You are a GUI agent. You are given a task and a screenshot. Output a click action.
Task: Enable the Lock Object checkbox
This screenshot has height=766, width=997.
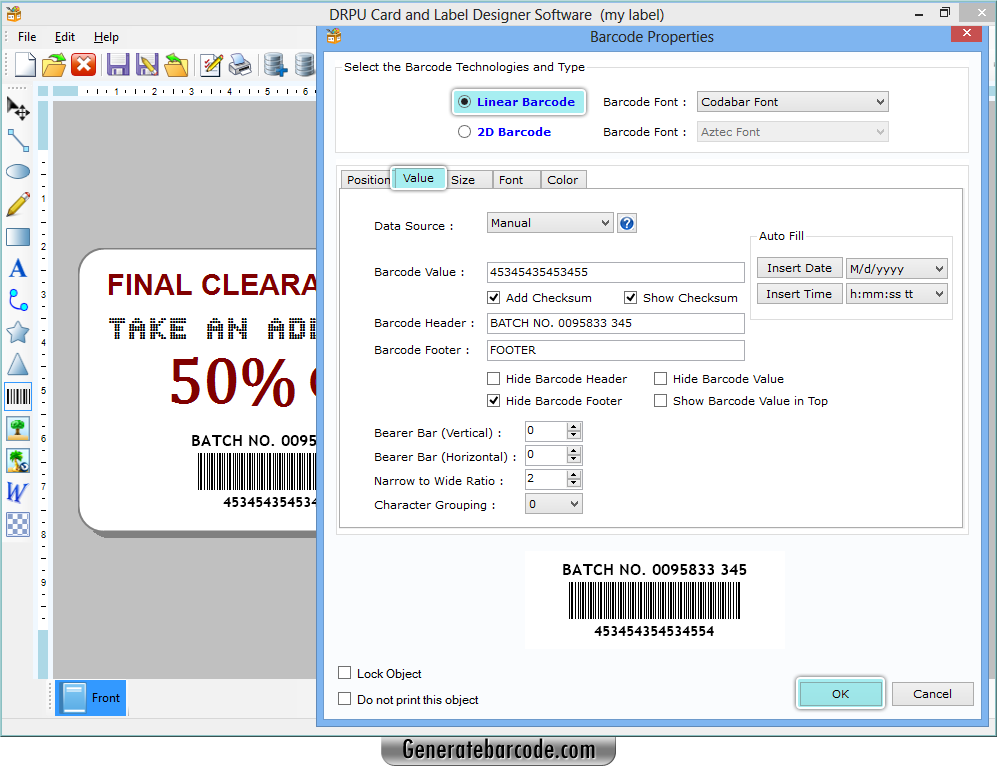[x=345, y=673]
